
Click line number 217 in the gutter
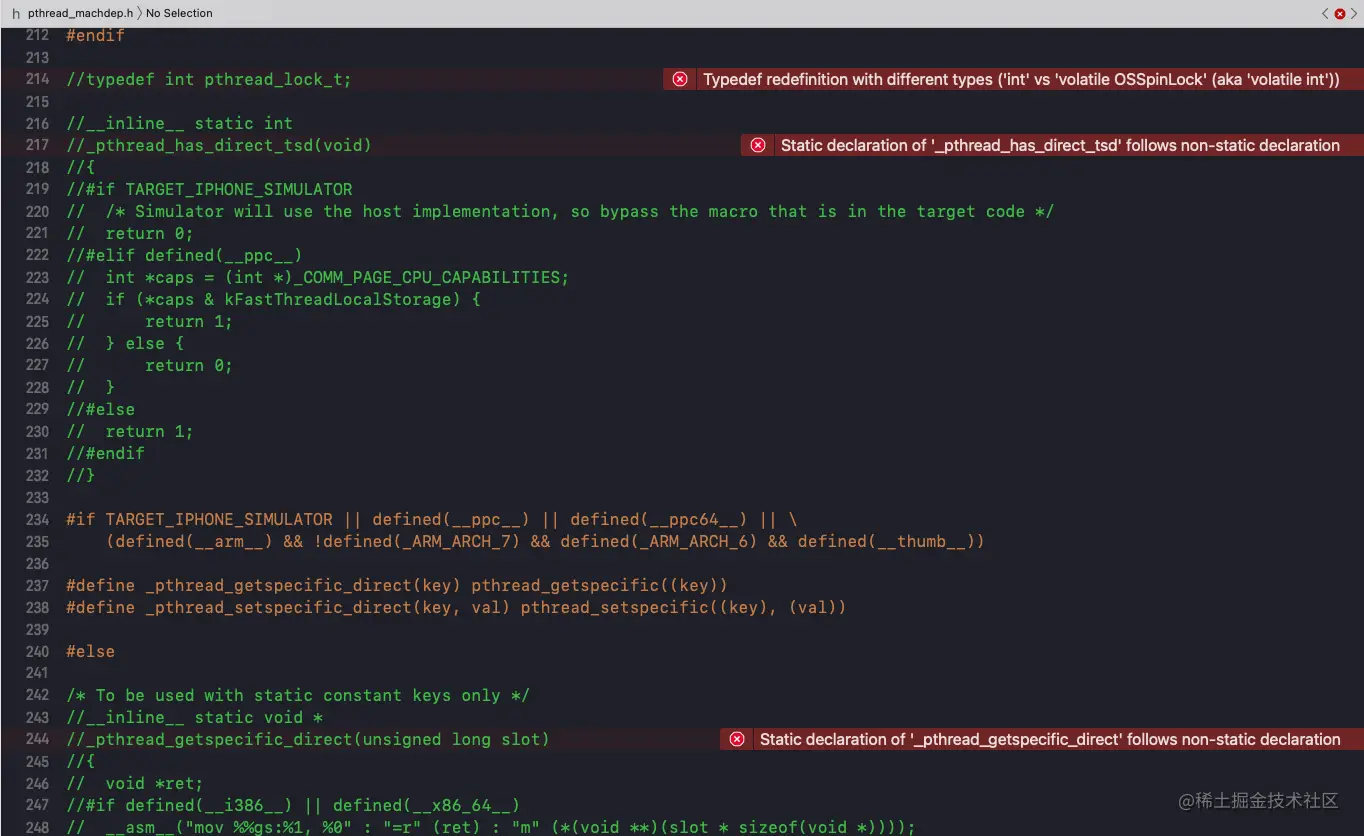tap(37, 145)
